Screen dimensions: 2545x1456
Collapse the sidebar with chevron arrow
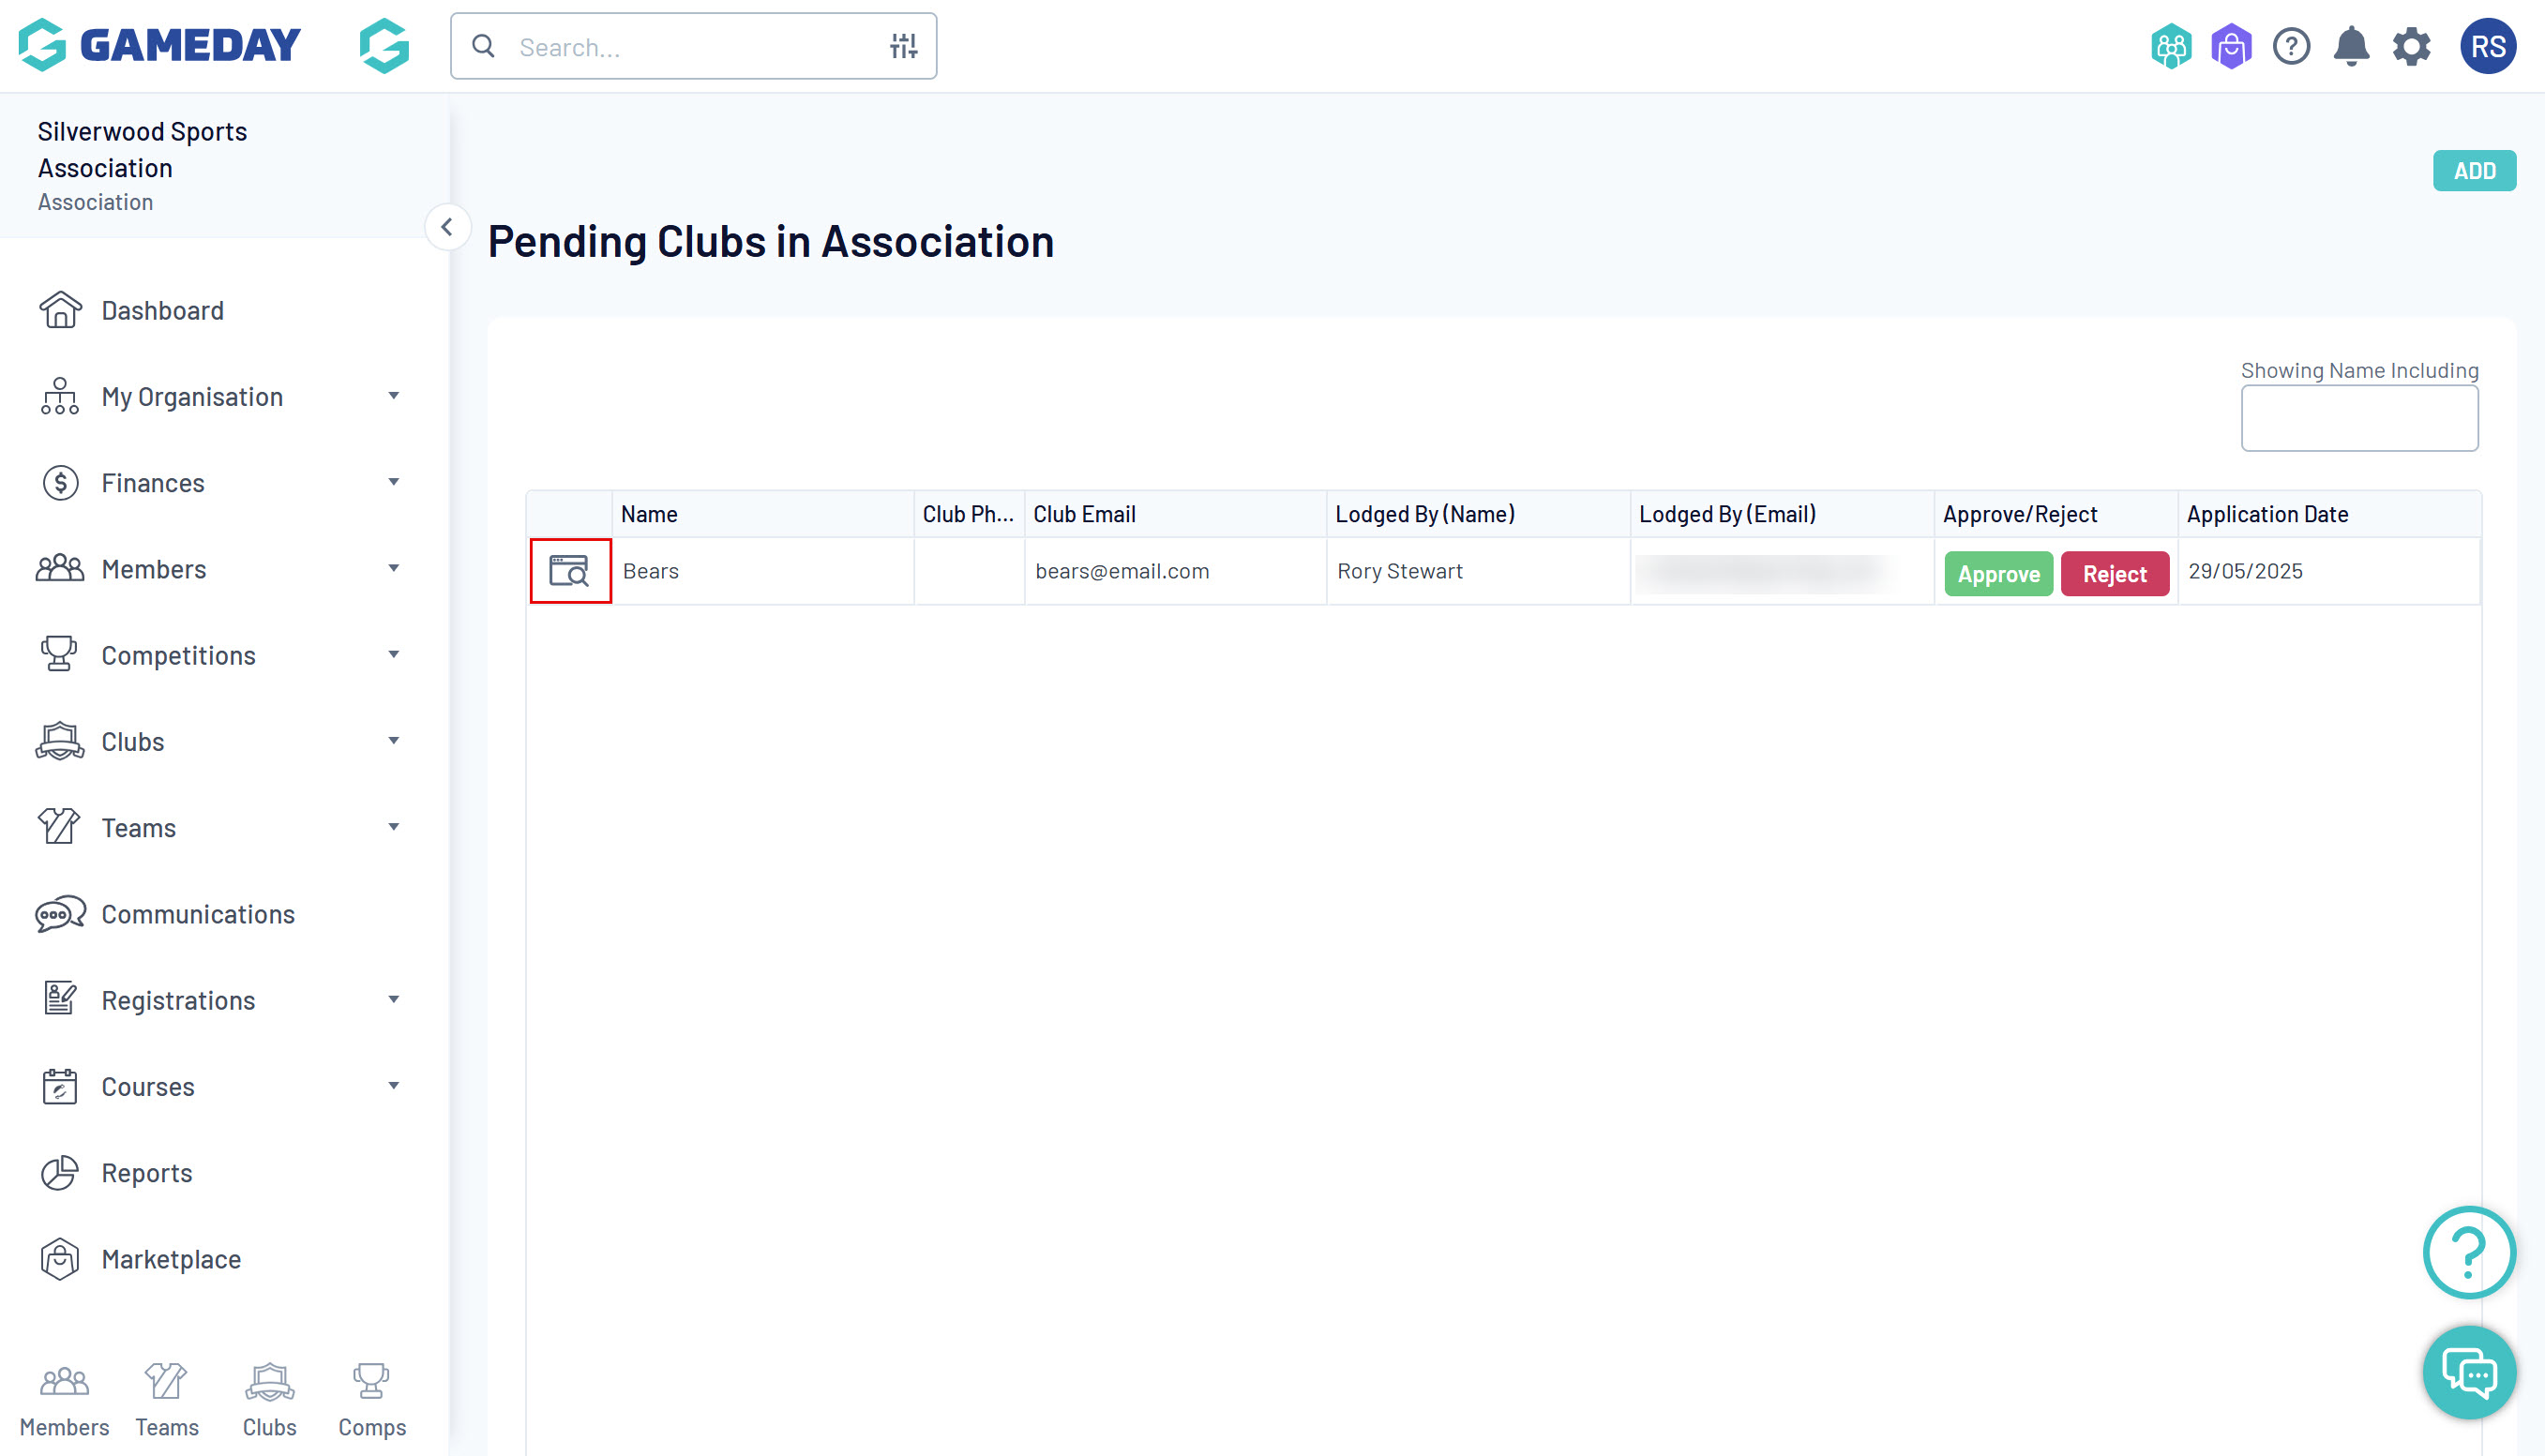click(447, 228)
